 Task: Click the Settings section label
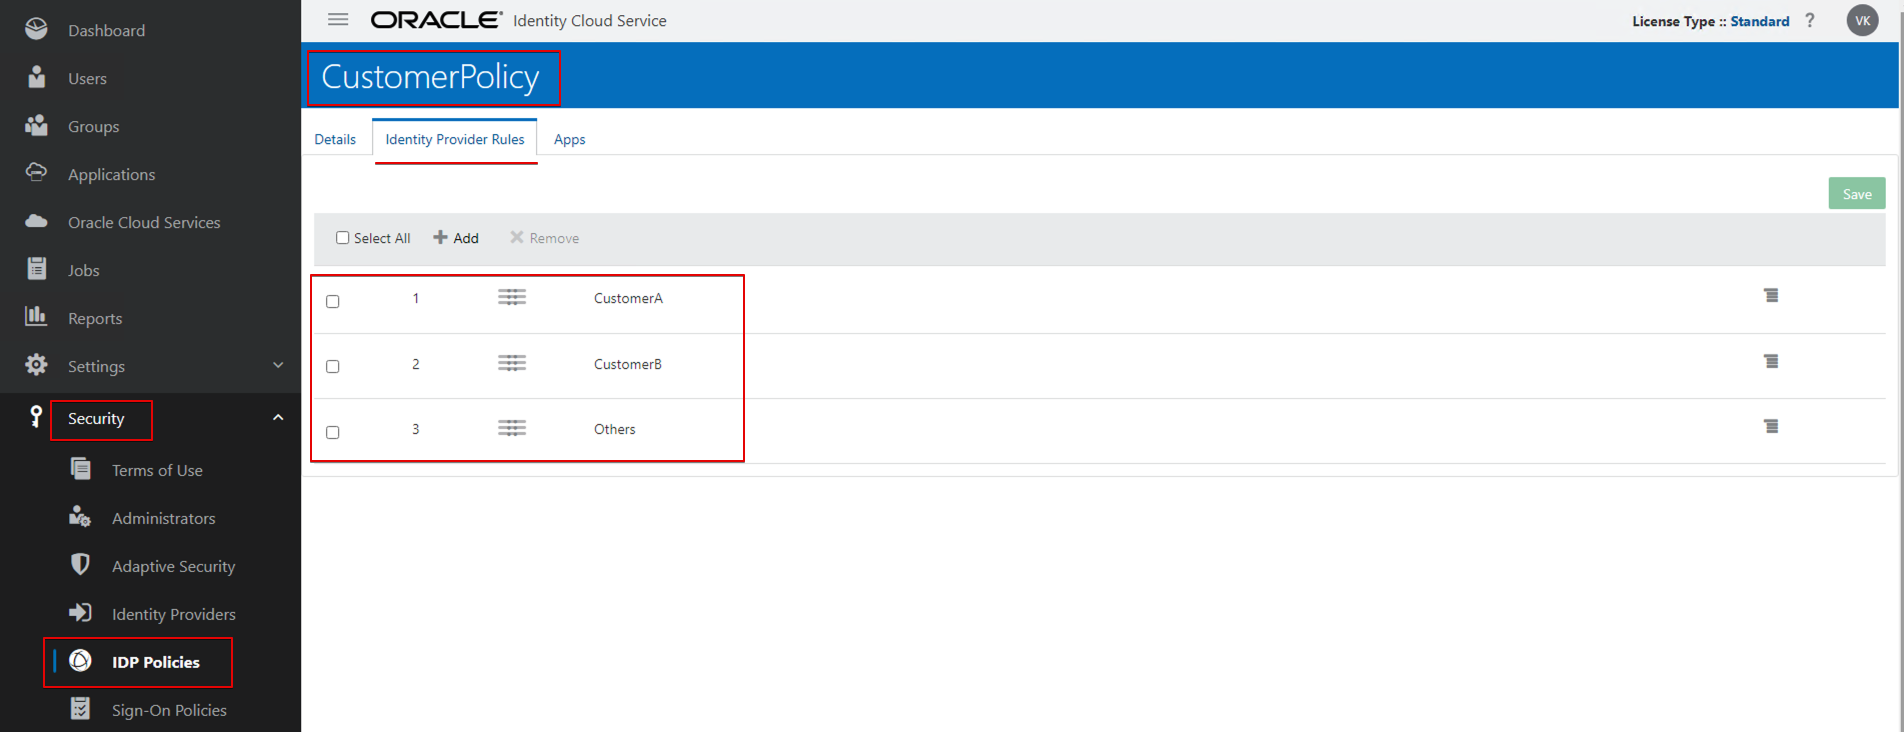(x=96, y=366)
